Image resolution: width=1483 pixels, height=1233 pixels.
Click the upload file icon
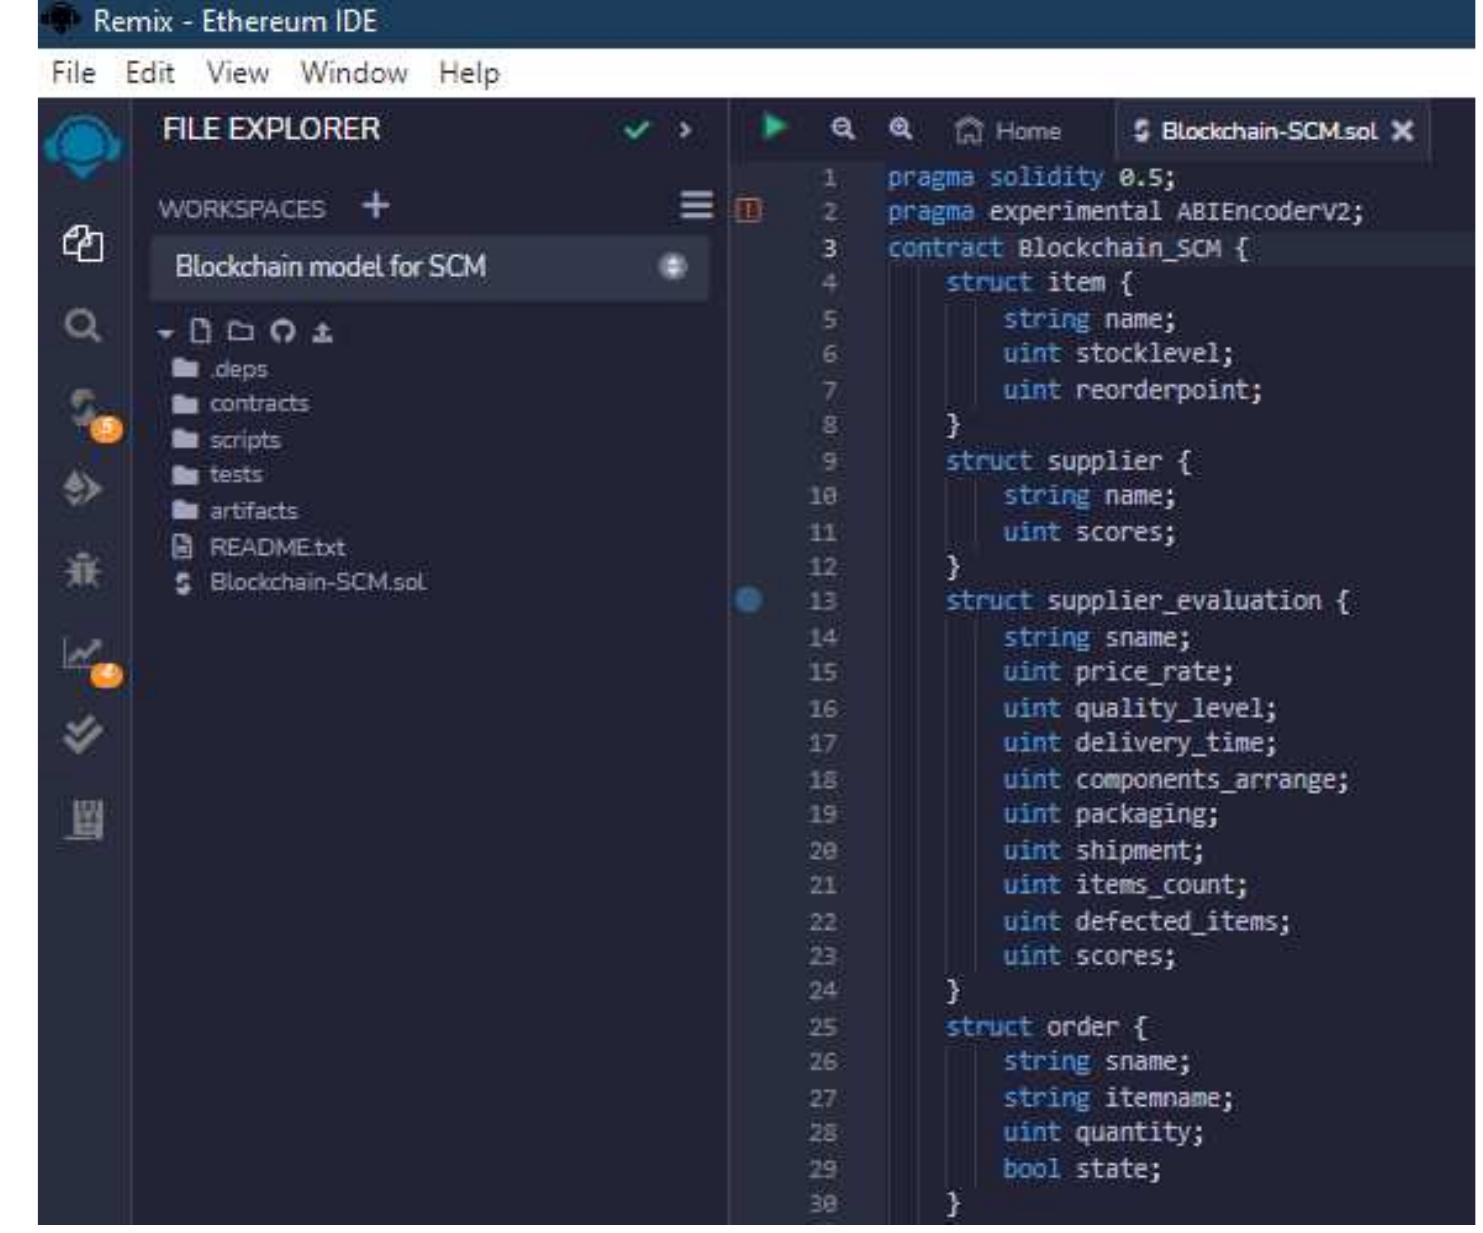(x=322, y=332)
